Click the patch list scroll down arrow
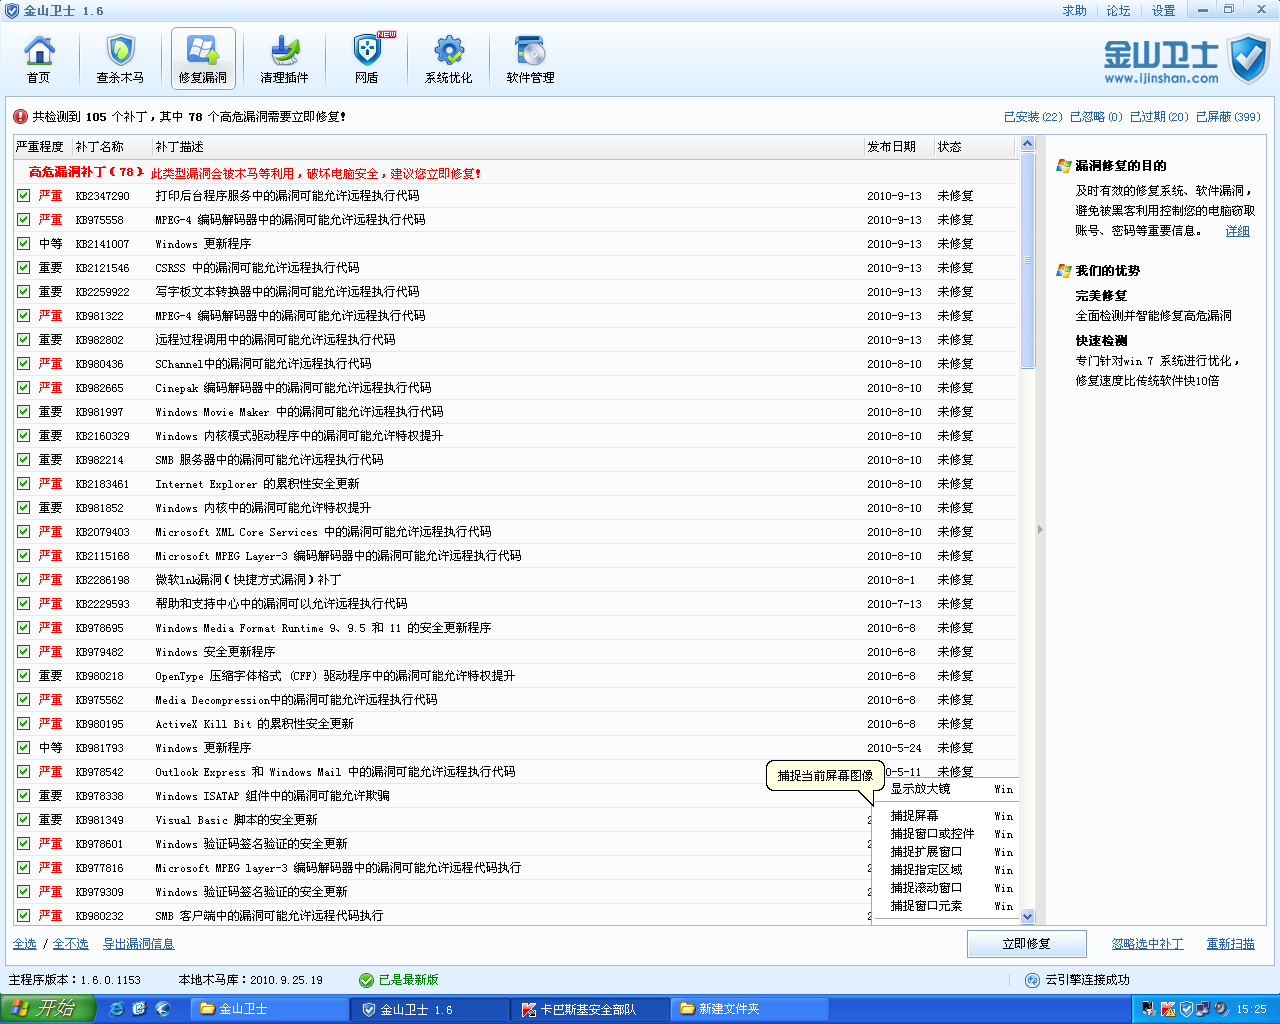This screenshot has height=1024, width=1280. click(x=1027, y=917)
